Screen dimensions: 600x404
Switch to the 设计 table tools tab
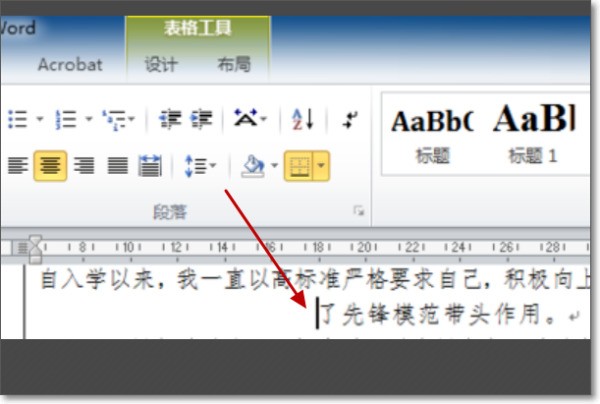click(160, 65)
